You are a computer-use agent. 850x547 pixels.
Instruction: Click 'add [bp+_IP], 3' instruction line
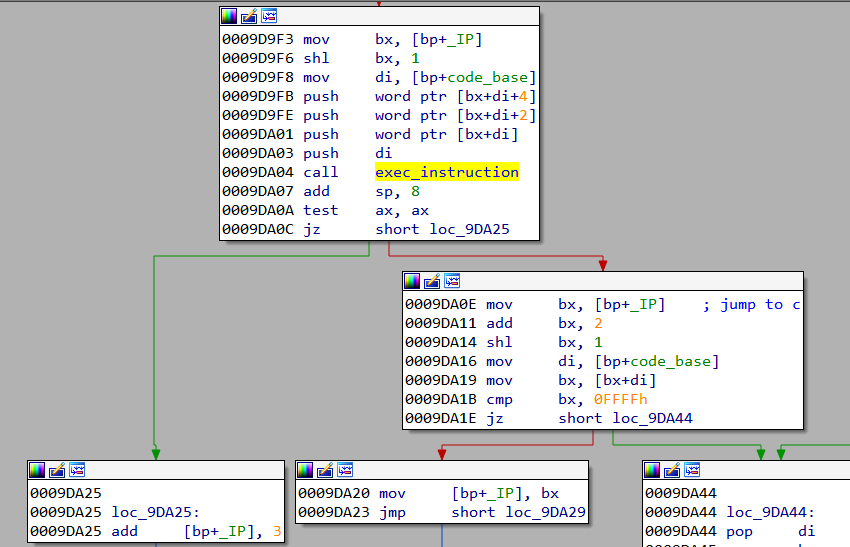[196, 531]
